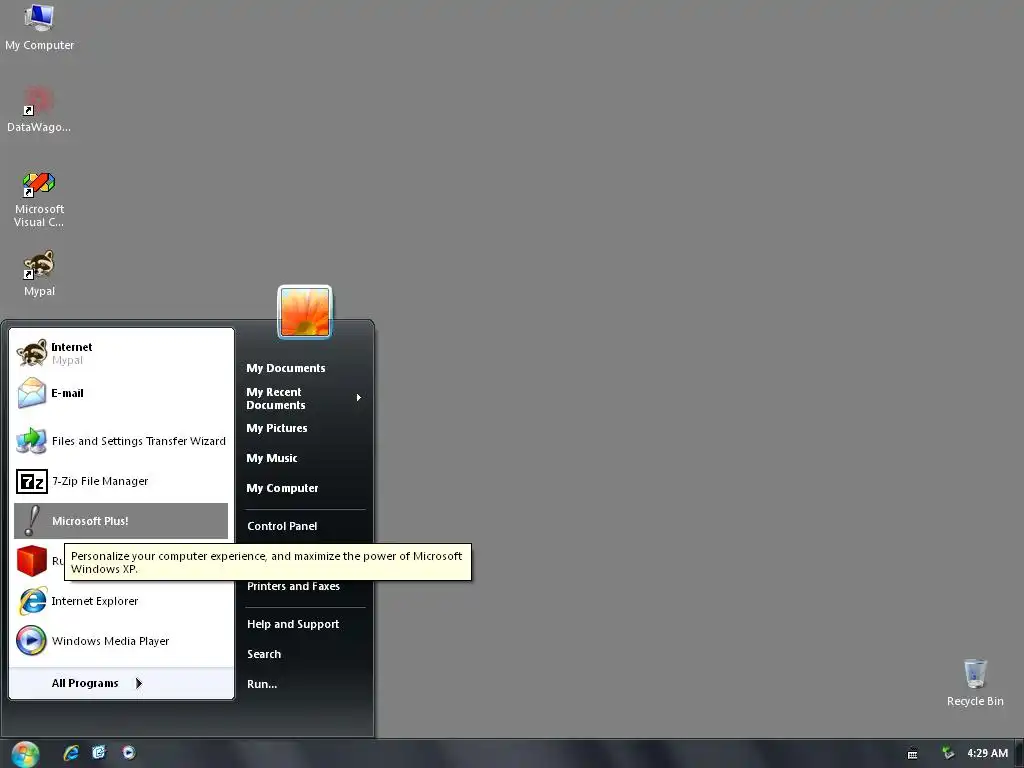Click the flower user account picture

pos(305,313)
